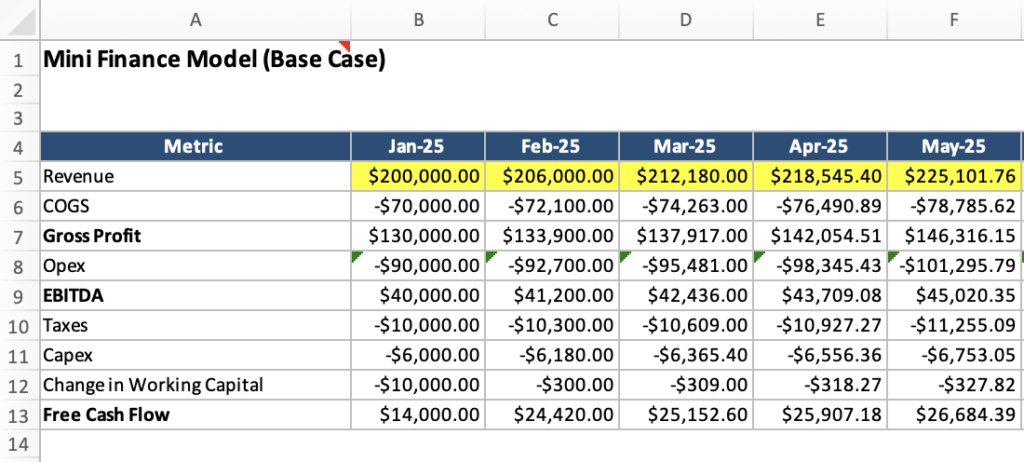Click the May-25 Free Cash Flow value

[x=953, y=414]
